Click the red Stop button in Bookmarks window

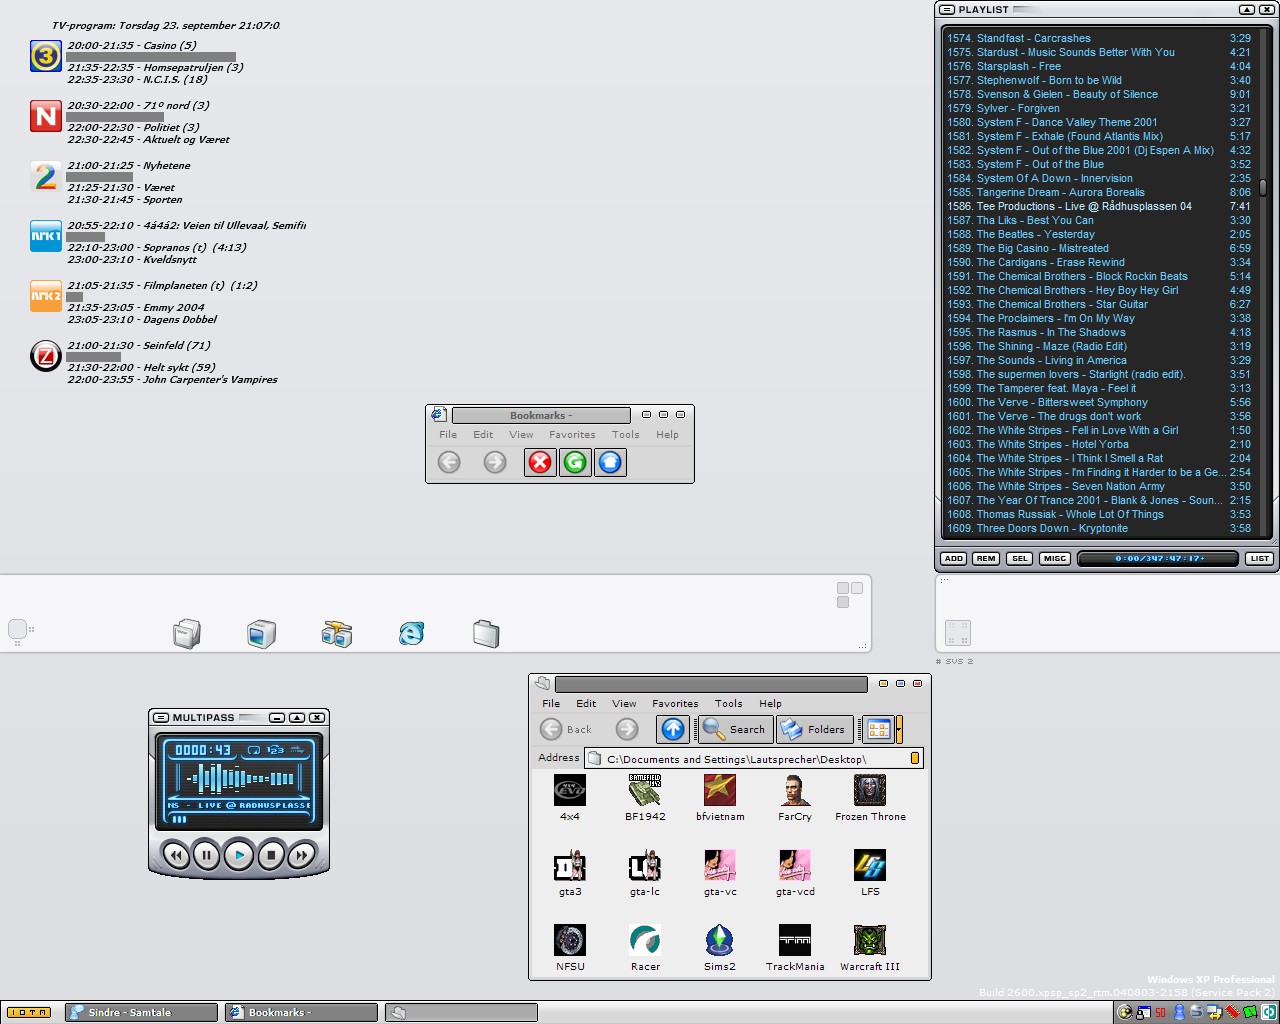540,462
